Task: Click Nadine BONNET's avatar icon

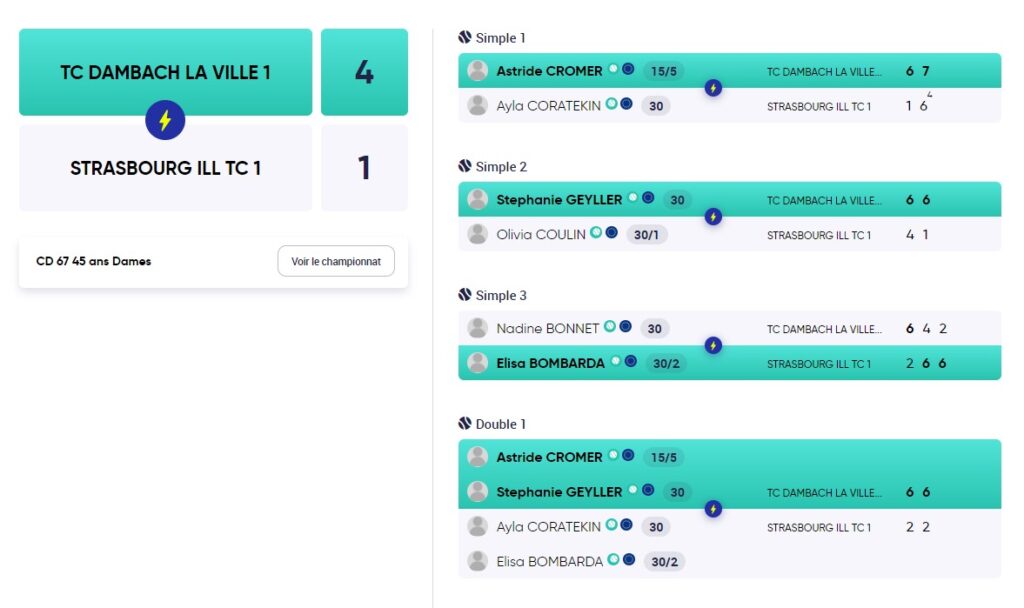Action: (x=477, y=328)
